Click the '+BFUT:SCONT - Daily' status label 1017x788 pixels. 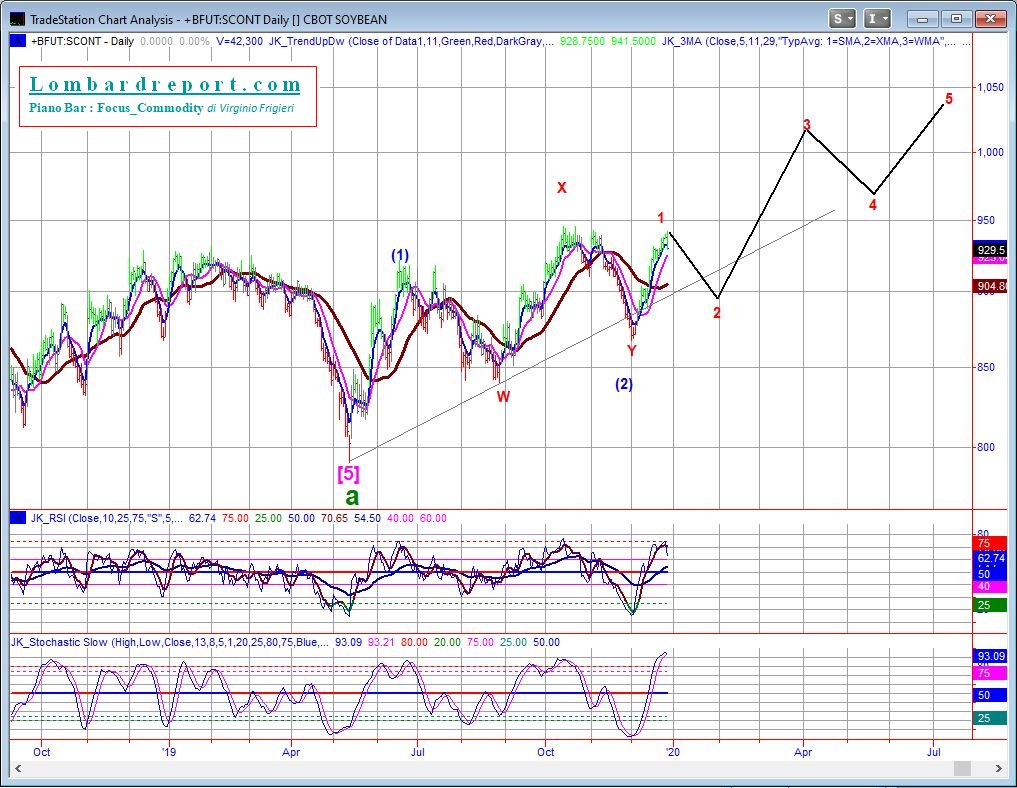click(x=82, y=41)
